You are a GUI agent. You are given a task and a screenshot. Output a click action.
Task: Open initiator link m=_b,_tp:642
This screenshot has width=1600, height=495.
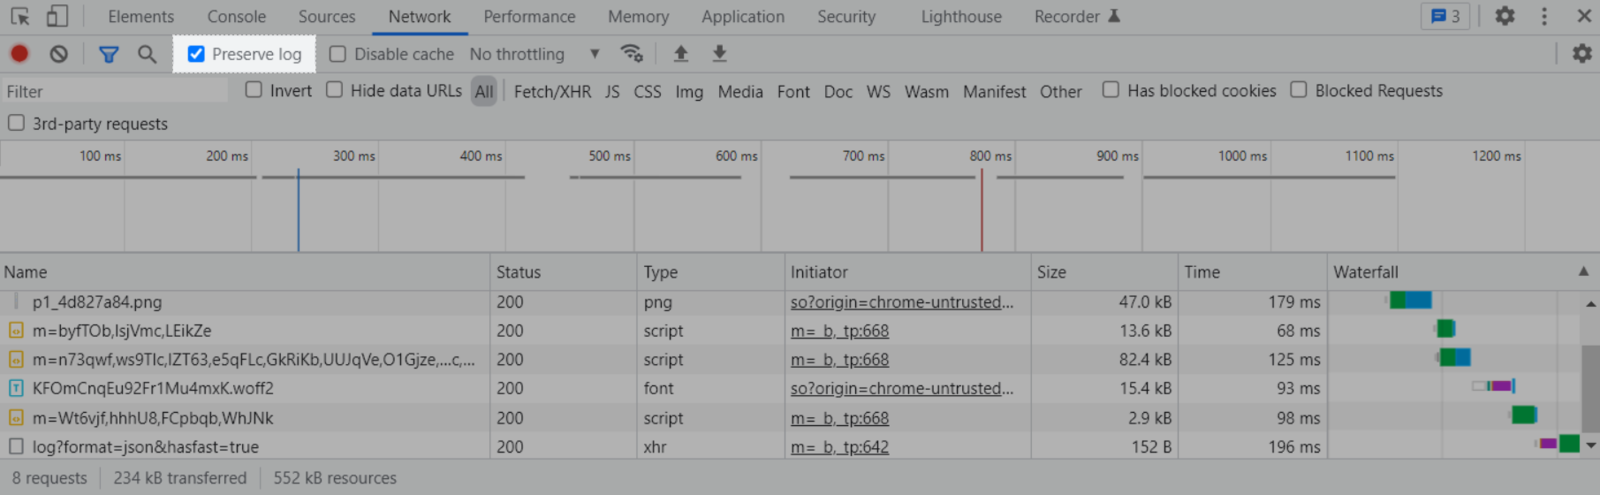[840, 447]
